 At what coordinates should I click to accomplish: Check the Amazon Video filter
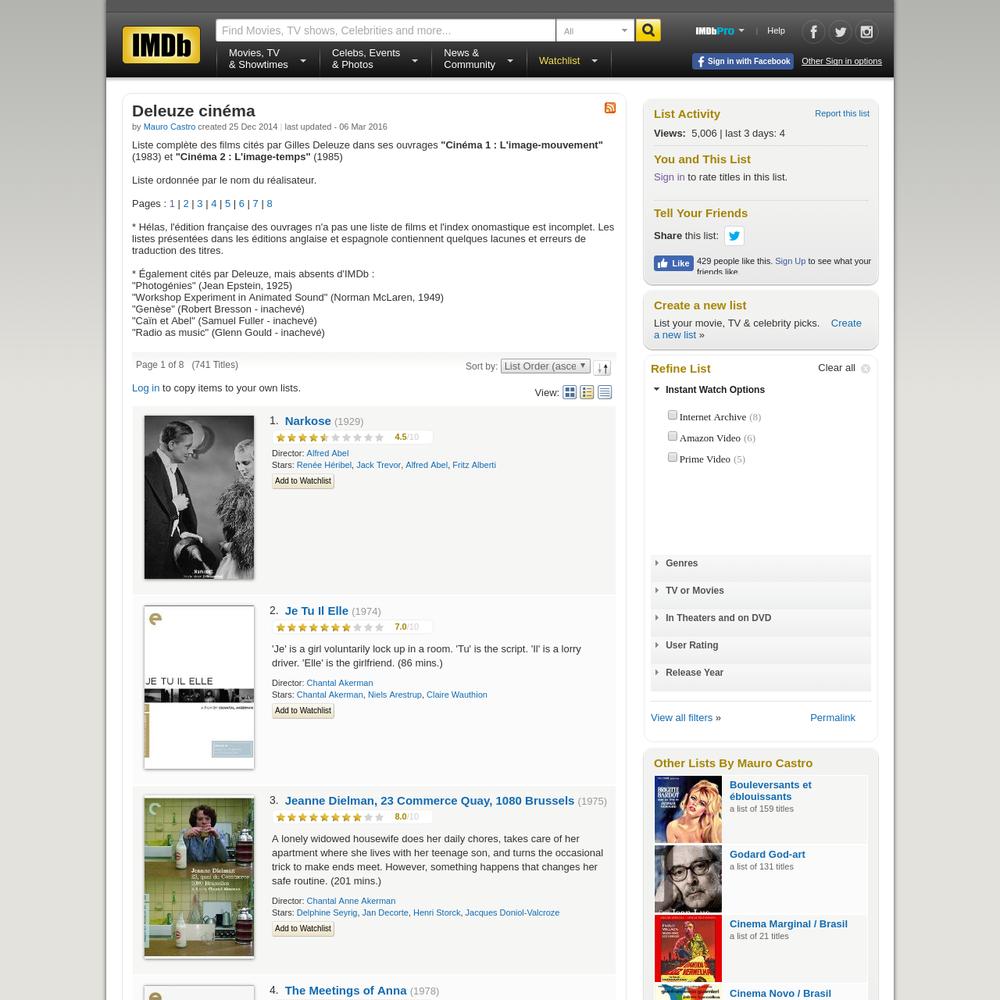pos(672,436)
